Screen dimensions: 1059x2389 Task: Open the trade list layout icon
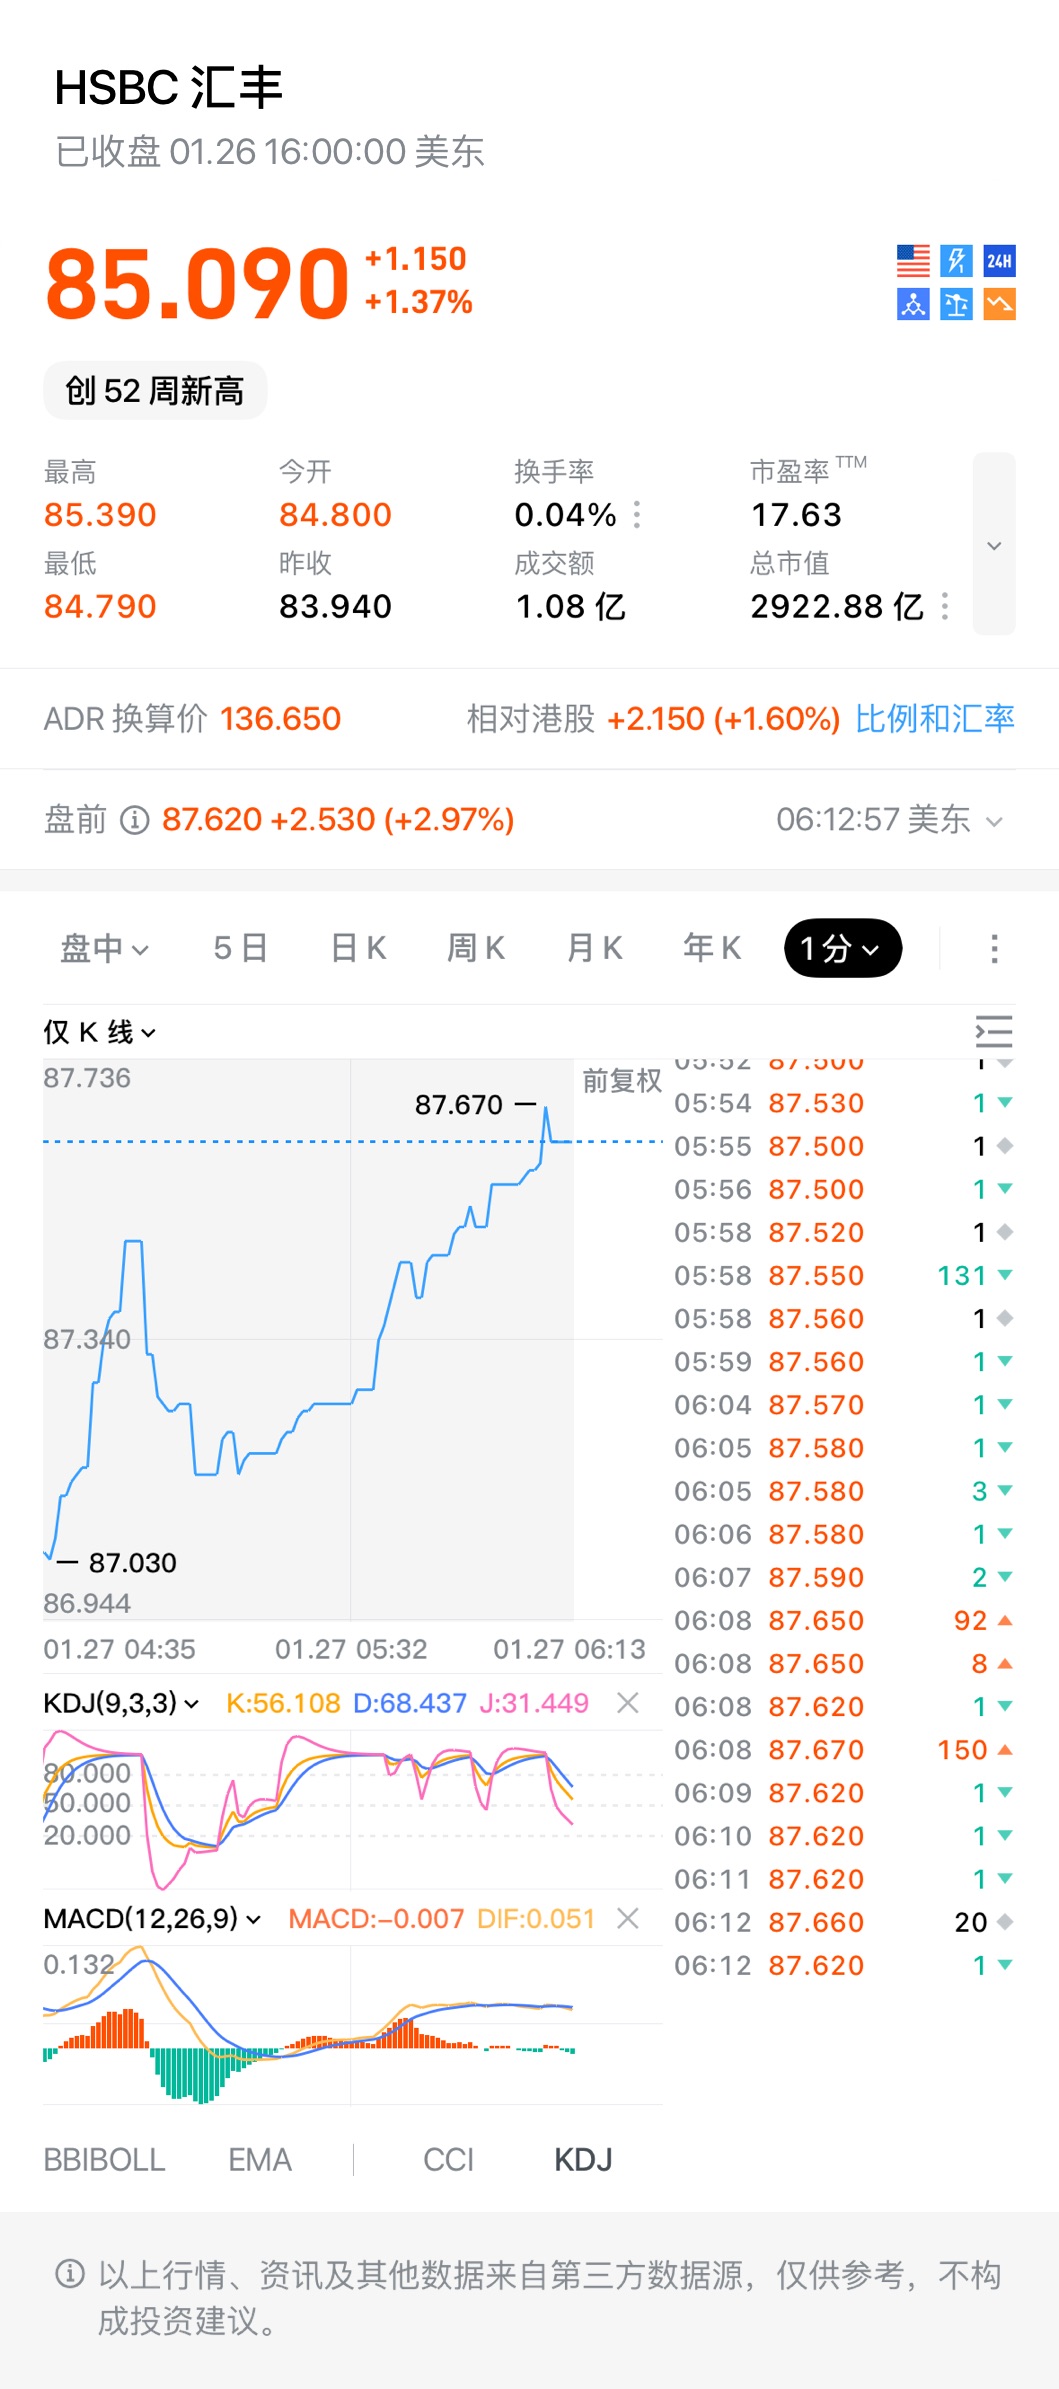[993, 1031]
